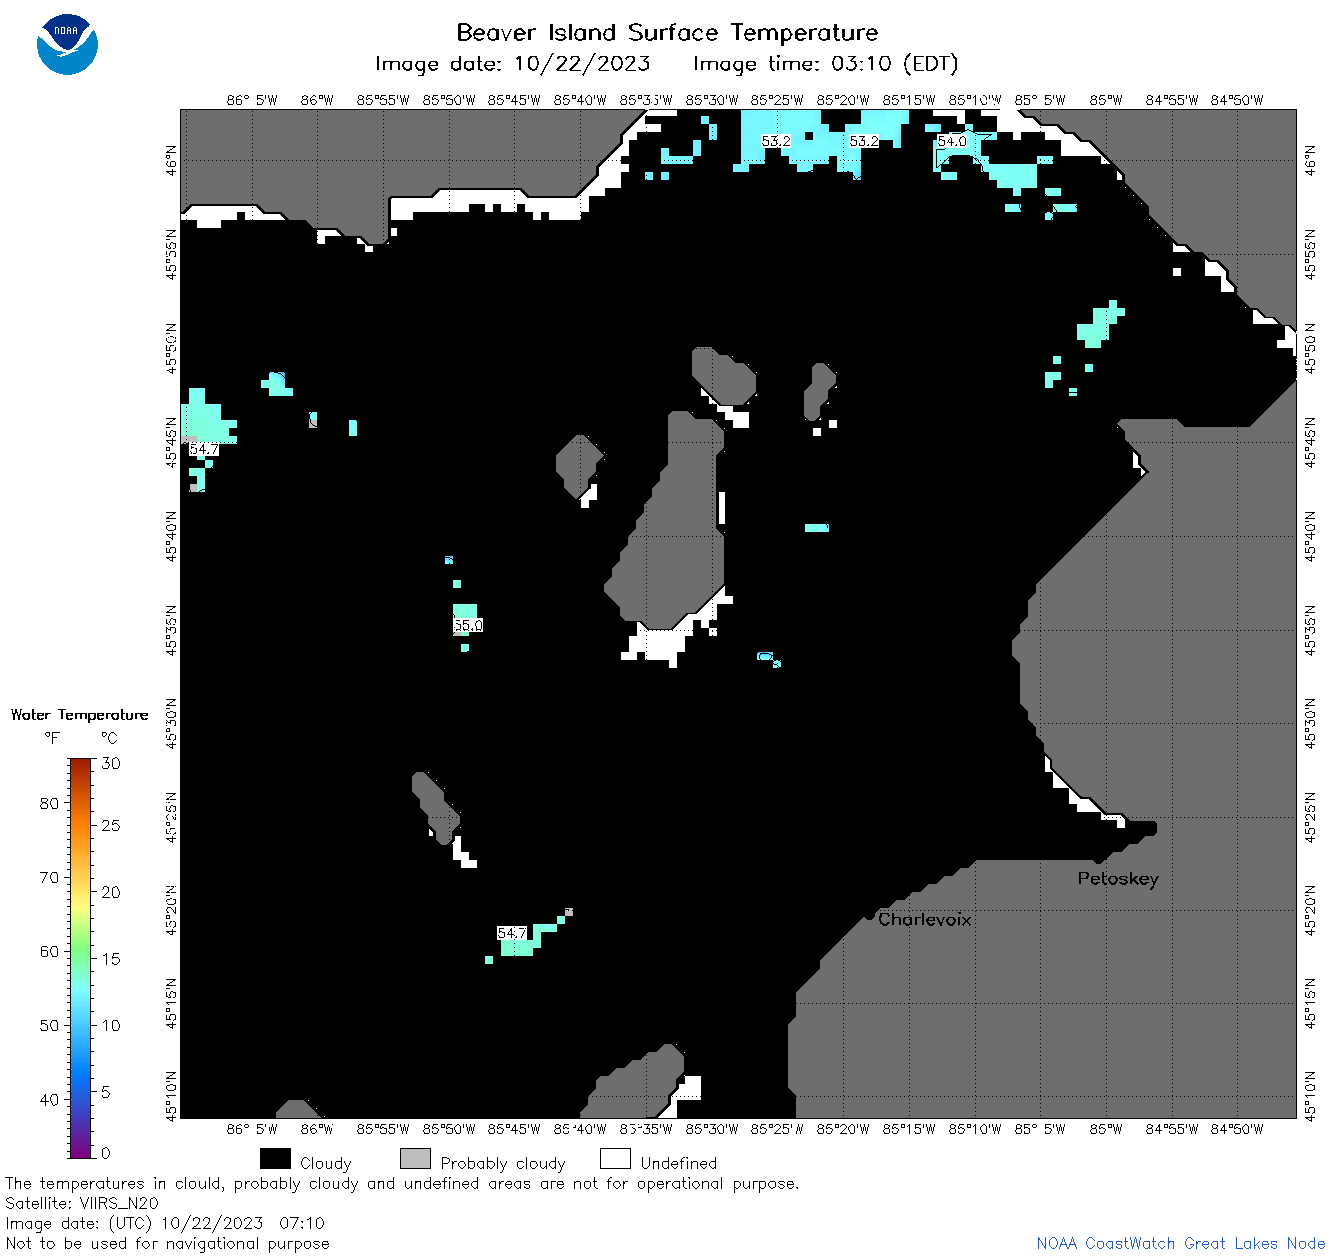Click the 'Image time: 03:10 (EDT)' text

click(x=825, y=64)
